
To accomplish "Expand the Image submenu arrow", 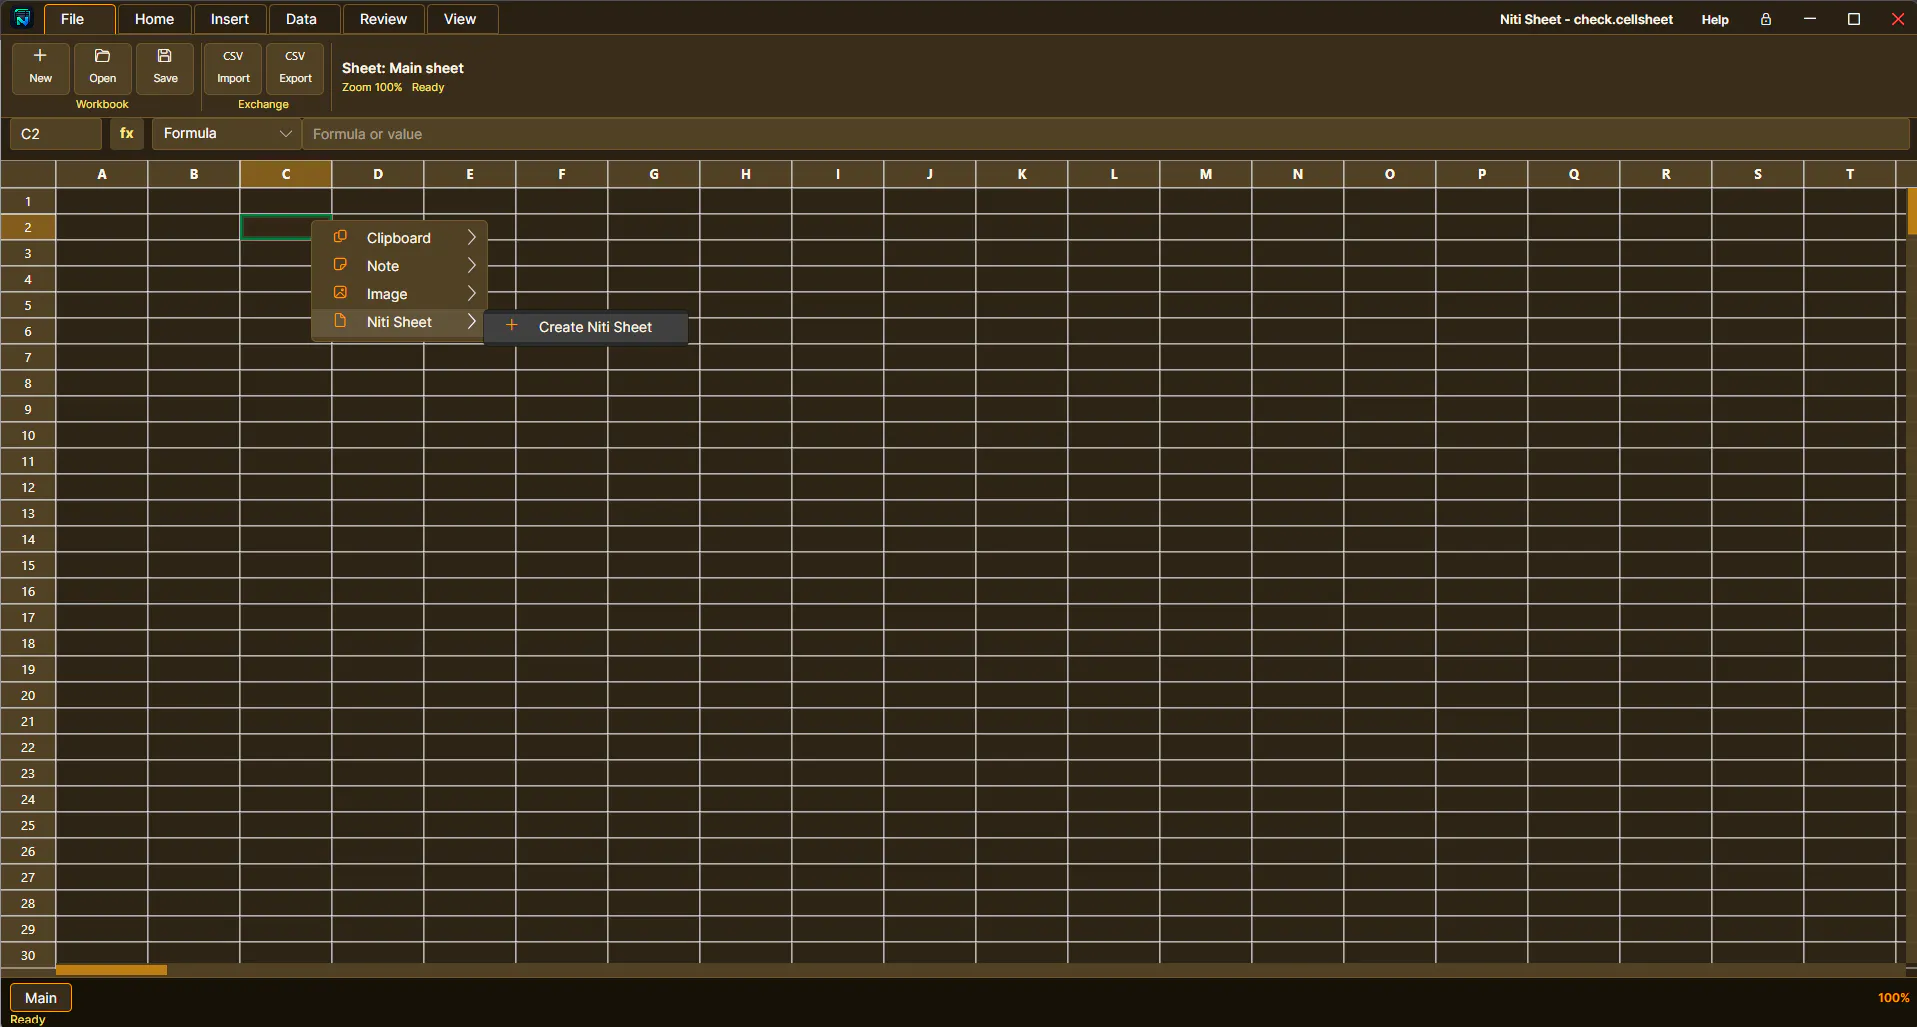I will click(x=471, y=293).
